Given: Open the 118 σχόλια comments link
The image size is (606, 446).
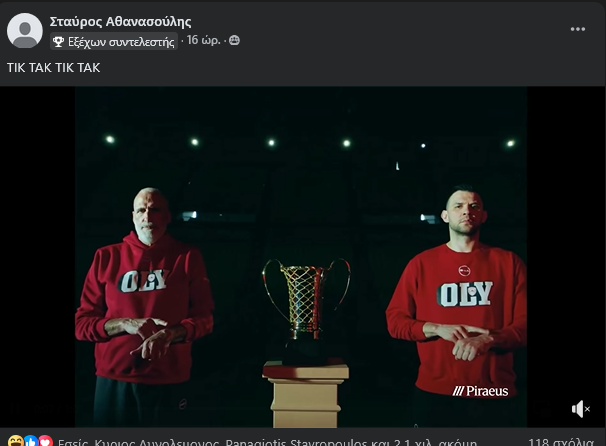Looking at the screenshot, I should (561, 442).
